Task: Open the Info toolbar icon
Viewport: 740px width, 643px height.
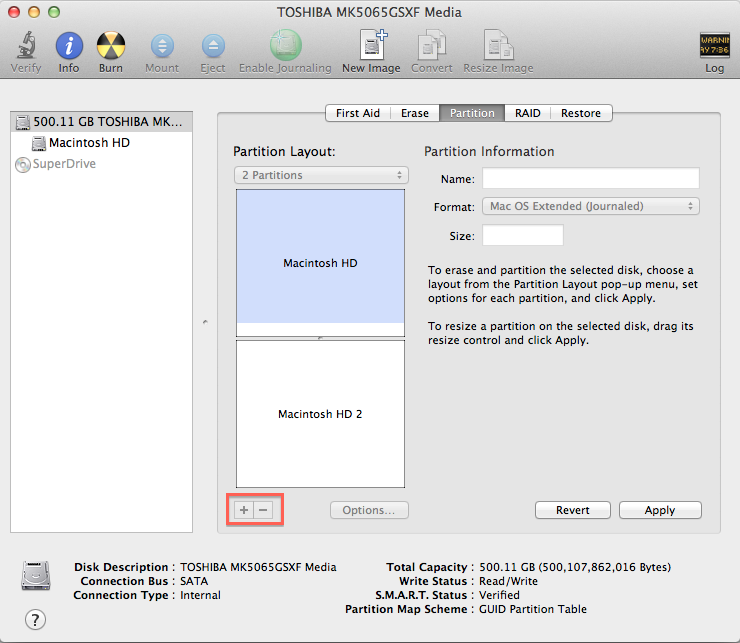Action: (x=69, y=46)
